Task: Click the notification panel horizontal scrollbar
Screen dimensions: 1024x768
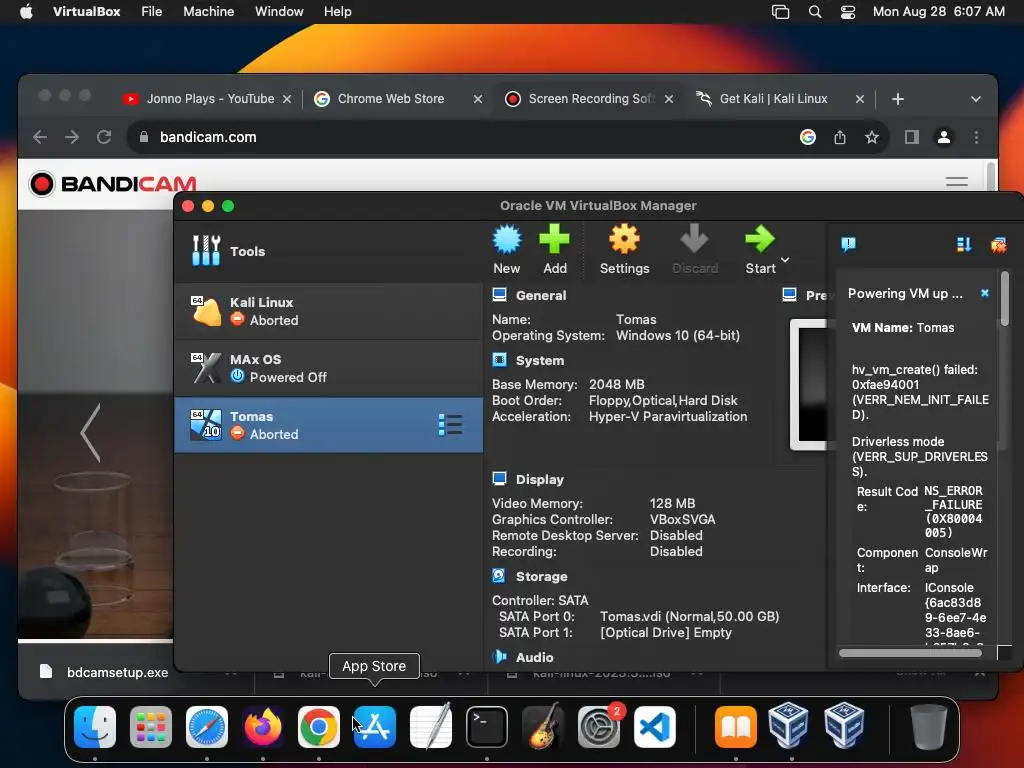Action: tap(910, 652)
